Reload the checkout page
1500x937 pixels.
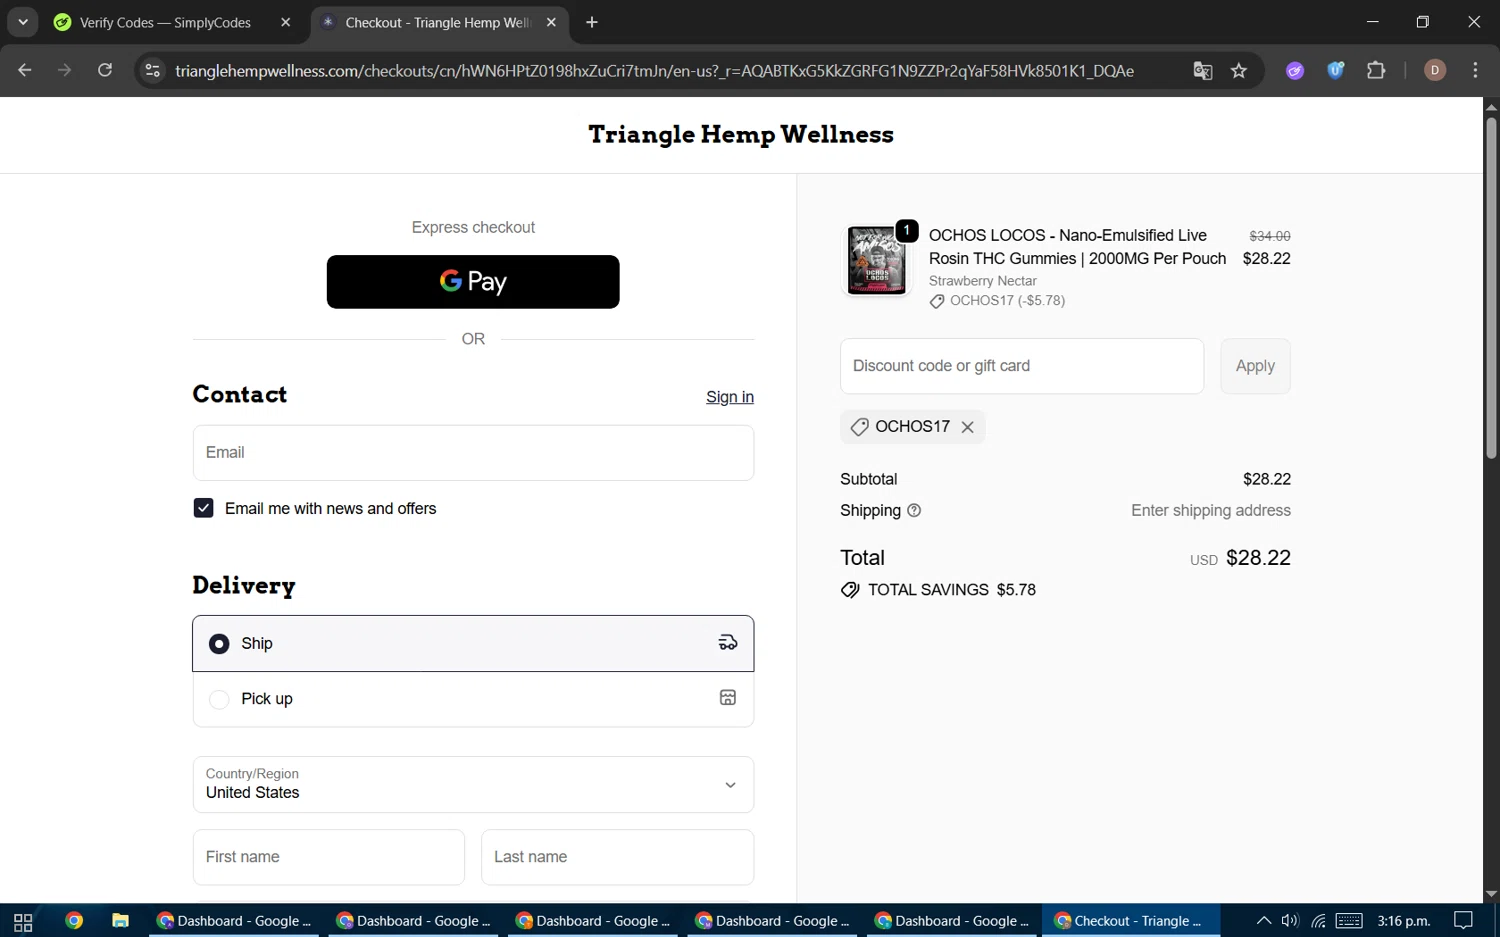click(x=105, y=70)
